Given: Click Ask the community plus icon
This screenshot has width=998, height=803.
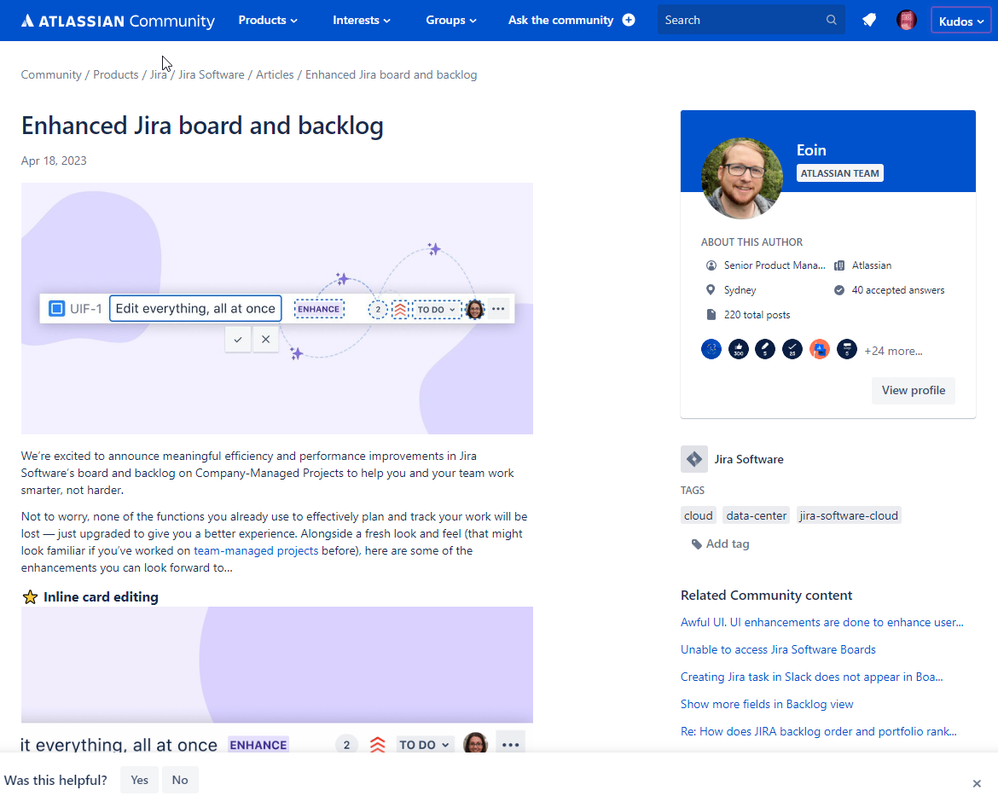Looking at the screenshot, I should pos(628,20).
